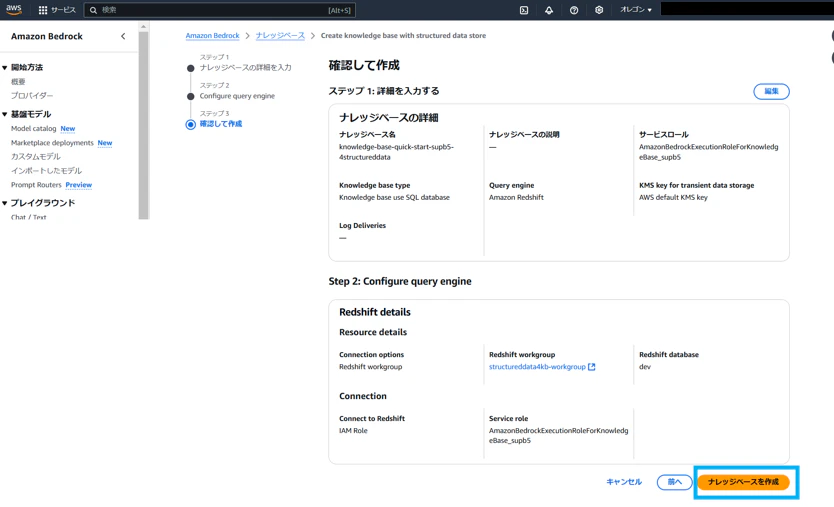This screenshot has width=834, height=507.
Task: Collapse the 基盤モデル sidebar section
Action: coord(5,114)
